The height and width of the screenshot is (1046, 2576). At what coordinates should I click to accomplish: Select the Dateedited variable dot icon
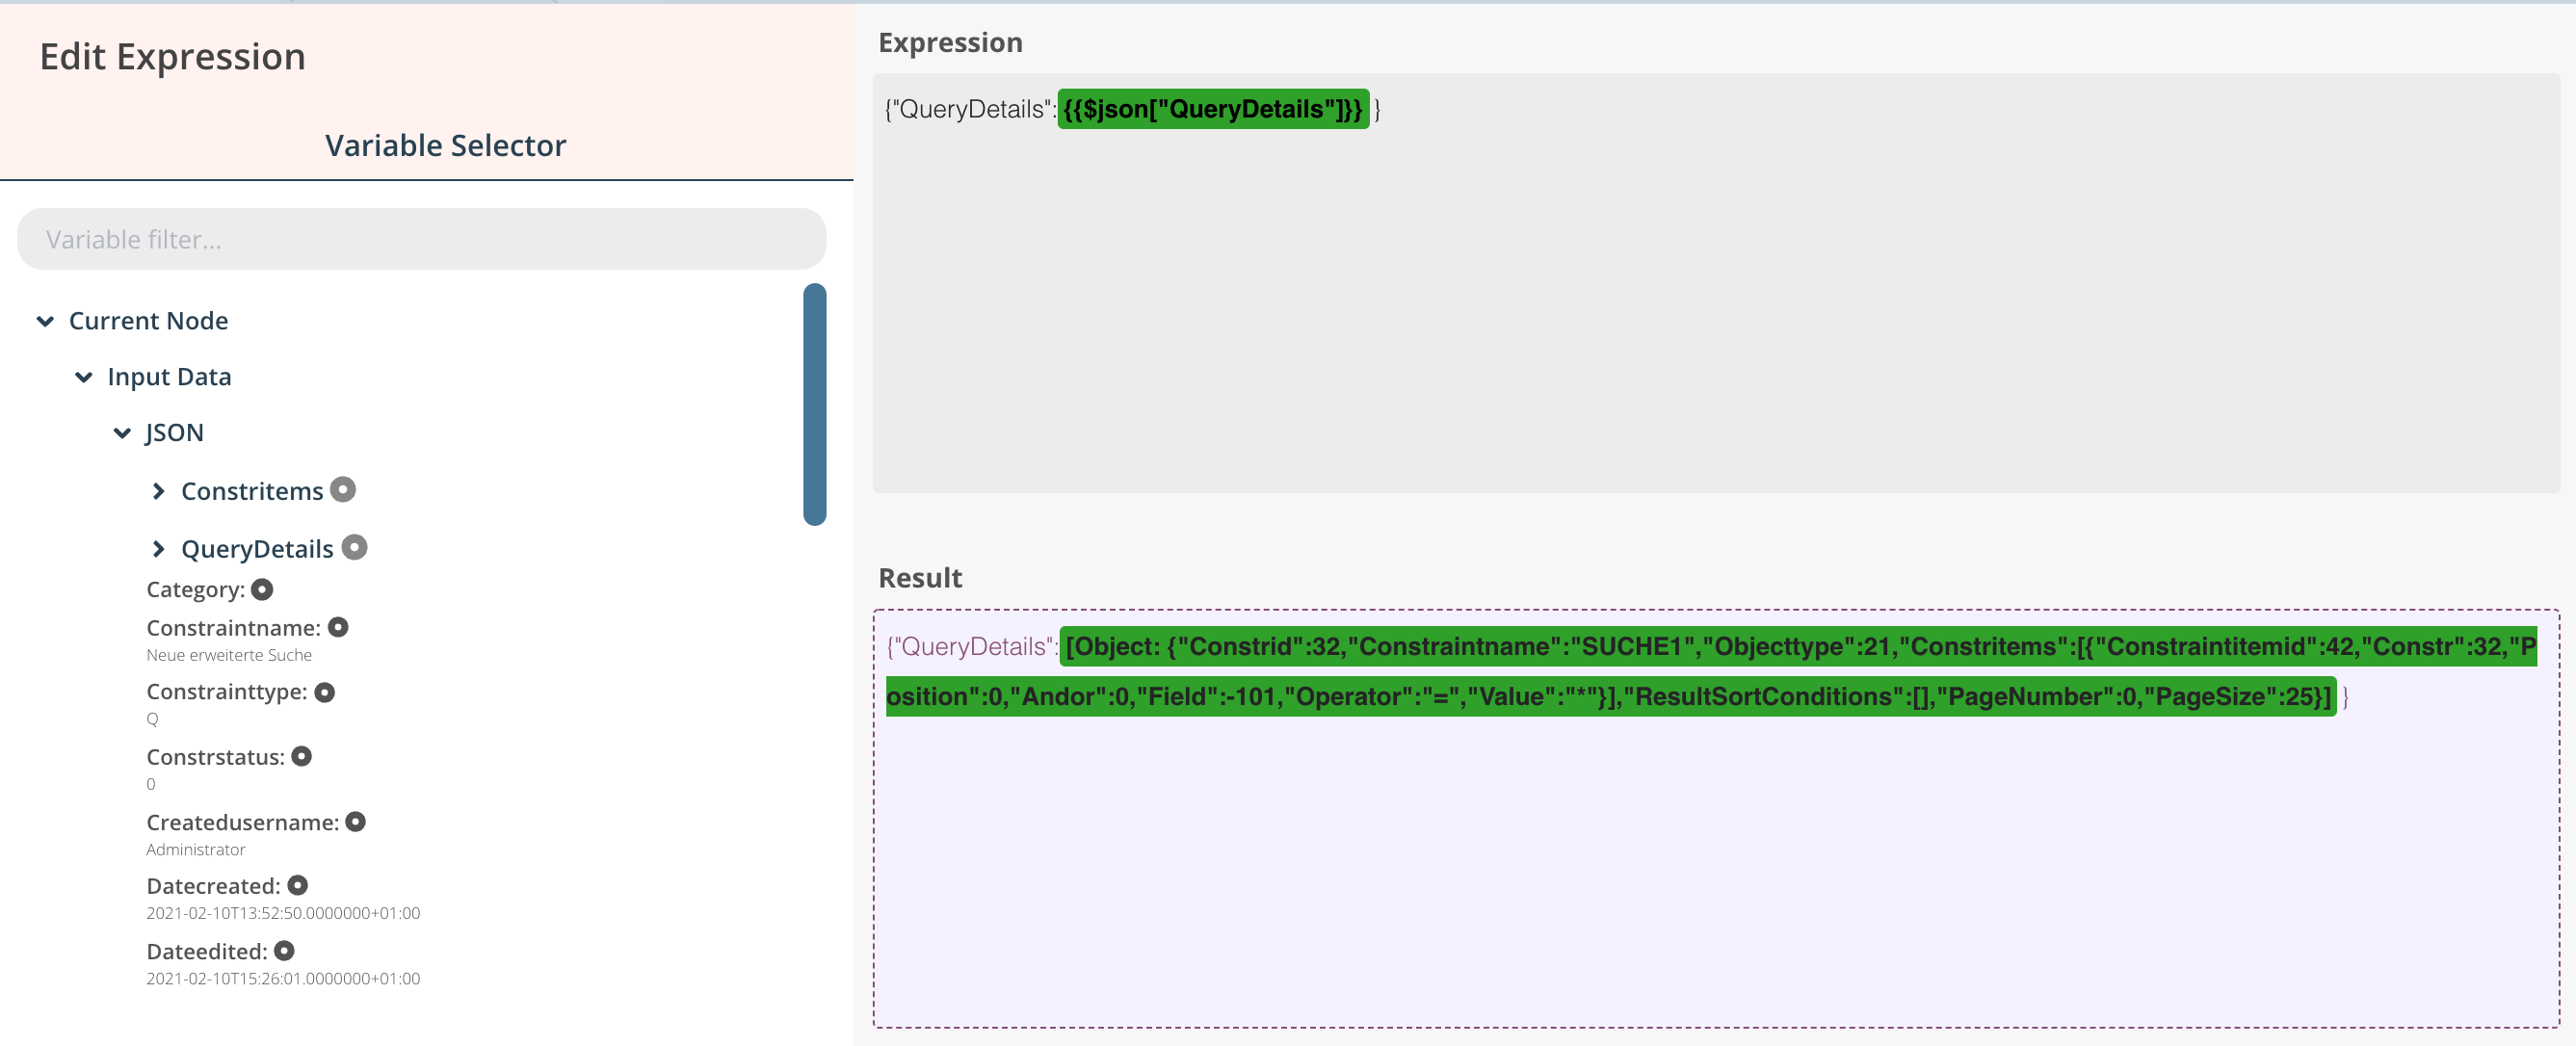tap(284, 950)
